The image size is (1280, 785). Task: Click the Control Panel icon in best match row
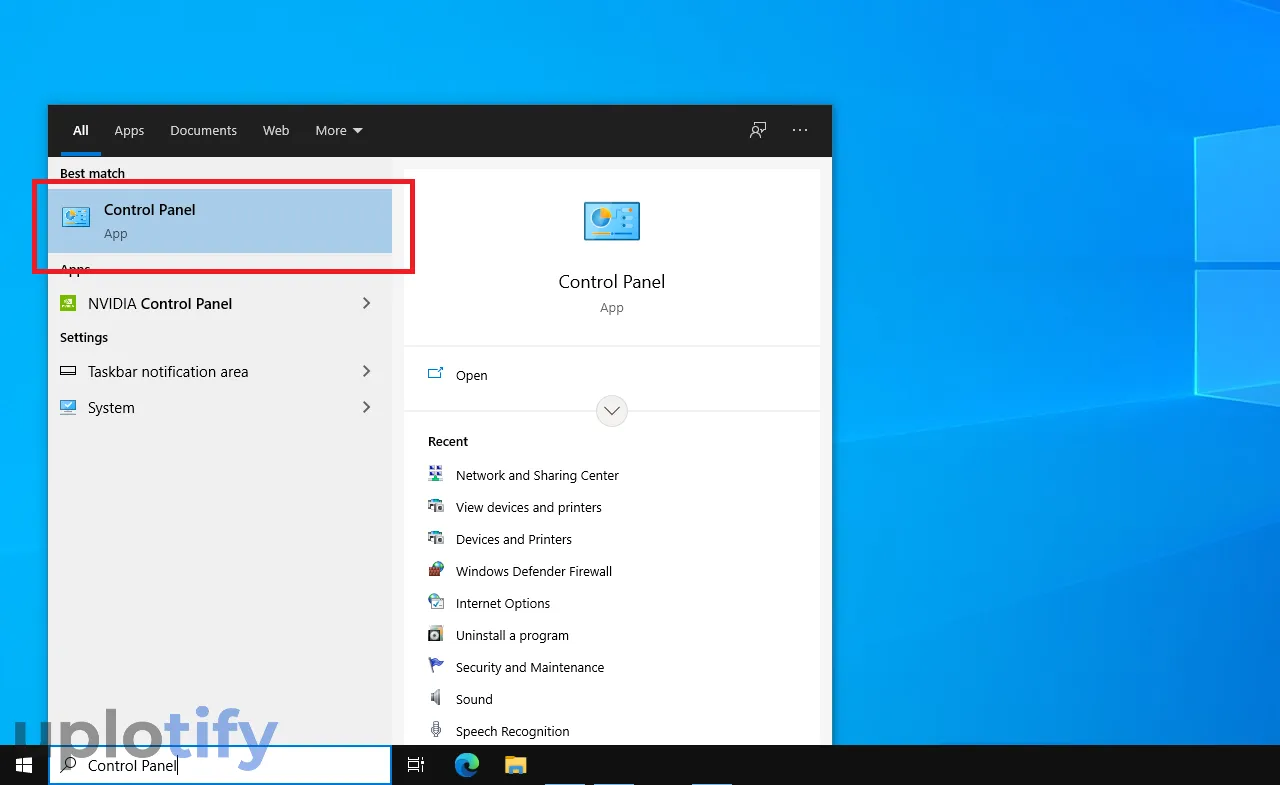tap(76, 217)
